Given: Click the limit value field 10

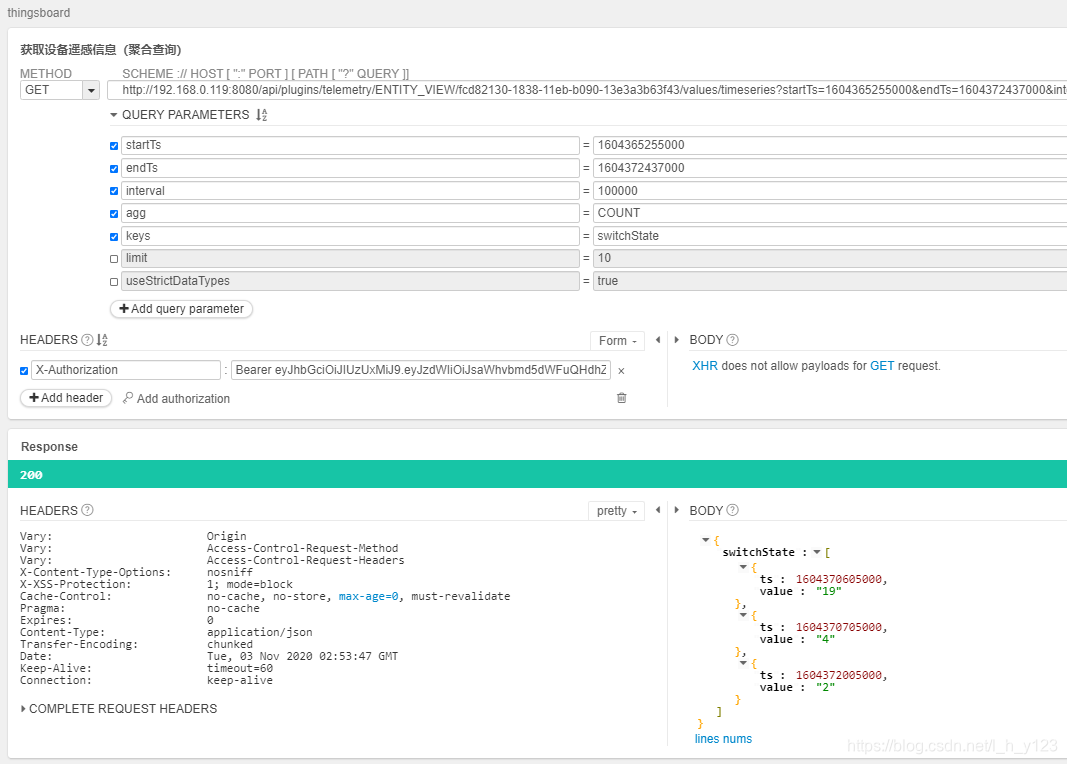Looking at the screenshot, I should [x=830, y=259].
